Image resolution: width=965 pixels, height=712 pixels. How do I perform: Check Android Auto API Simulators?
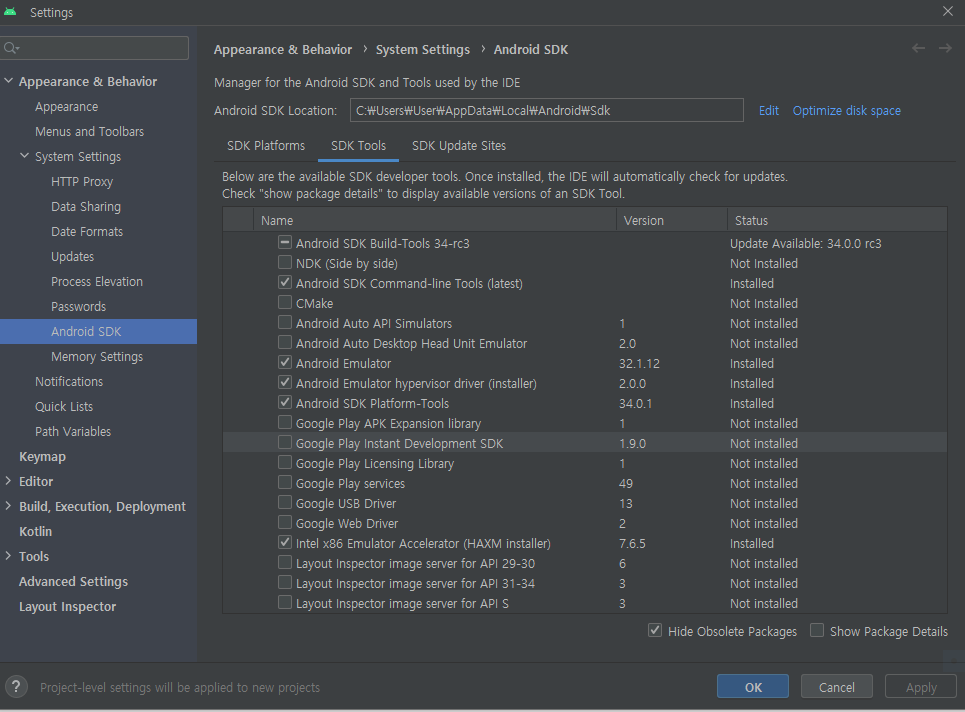pyautogui.click(x=284, y=322)
